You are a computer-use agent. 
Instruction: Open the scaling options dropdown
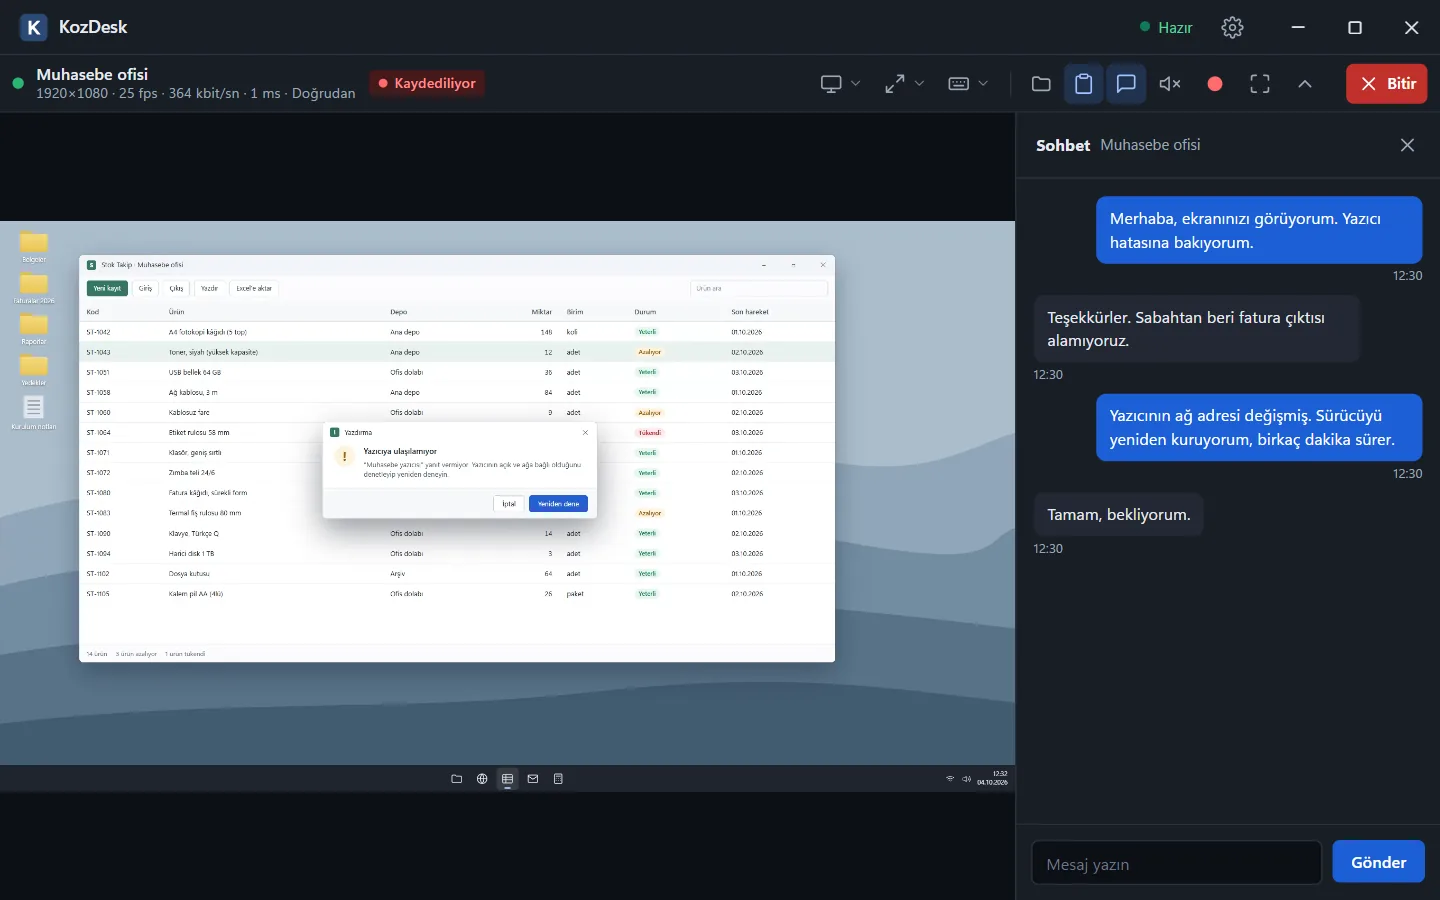click(x=904, y=84)
